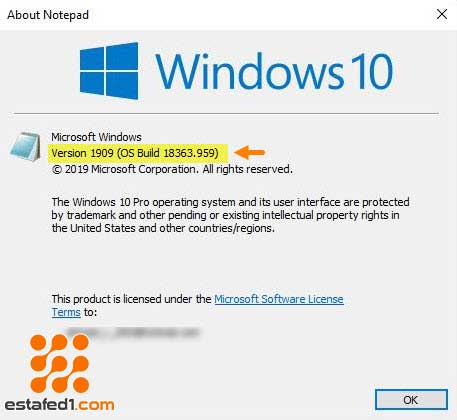The width and height of the screenshot is (457, 420).
Task: Click the Microsoft Windows label
Action: (96, 137)
